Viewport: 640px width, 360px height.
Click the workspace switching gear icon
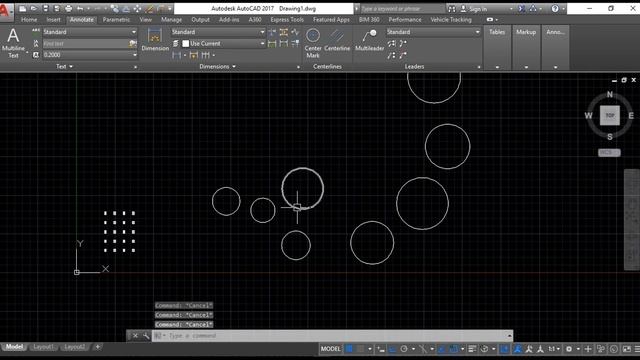(x=569, y=349)
